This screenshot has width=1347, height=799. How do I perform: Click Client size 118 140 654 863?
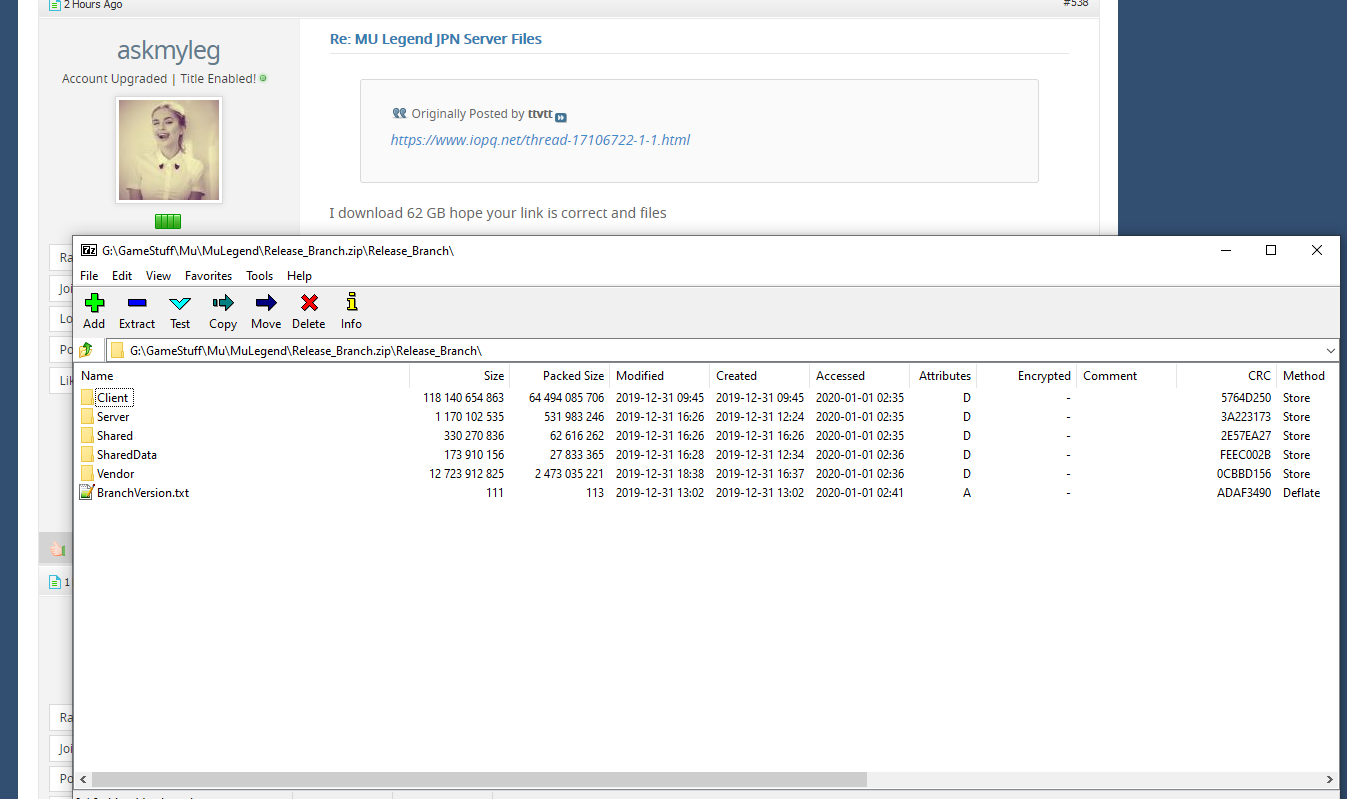pos(463,398)
